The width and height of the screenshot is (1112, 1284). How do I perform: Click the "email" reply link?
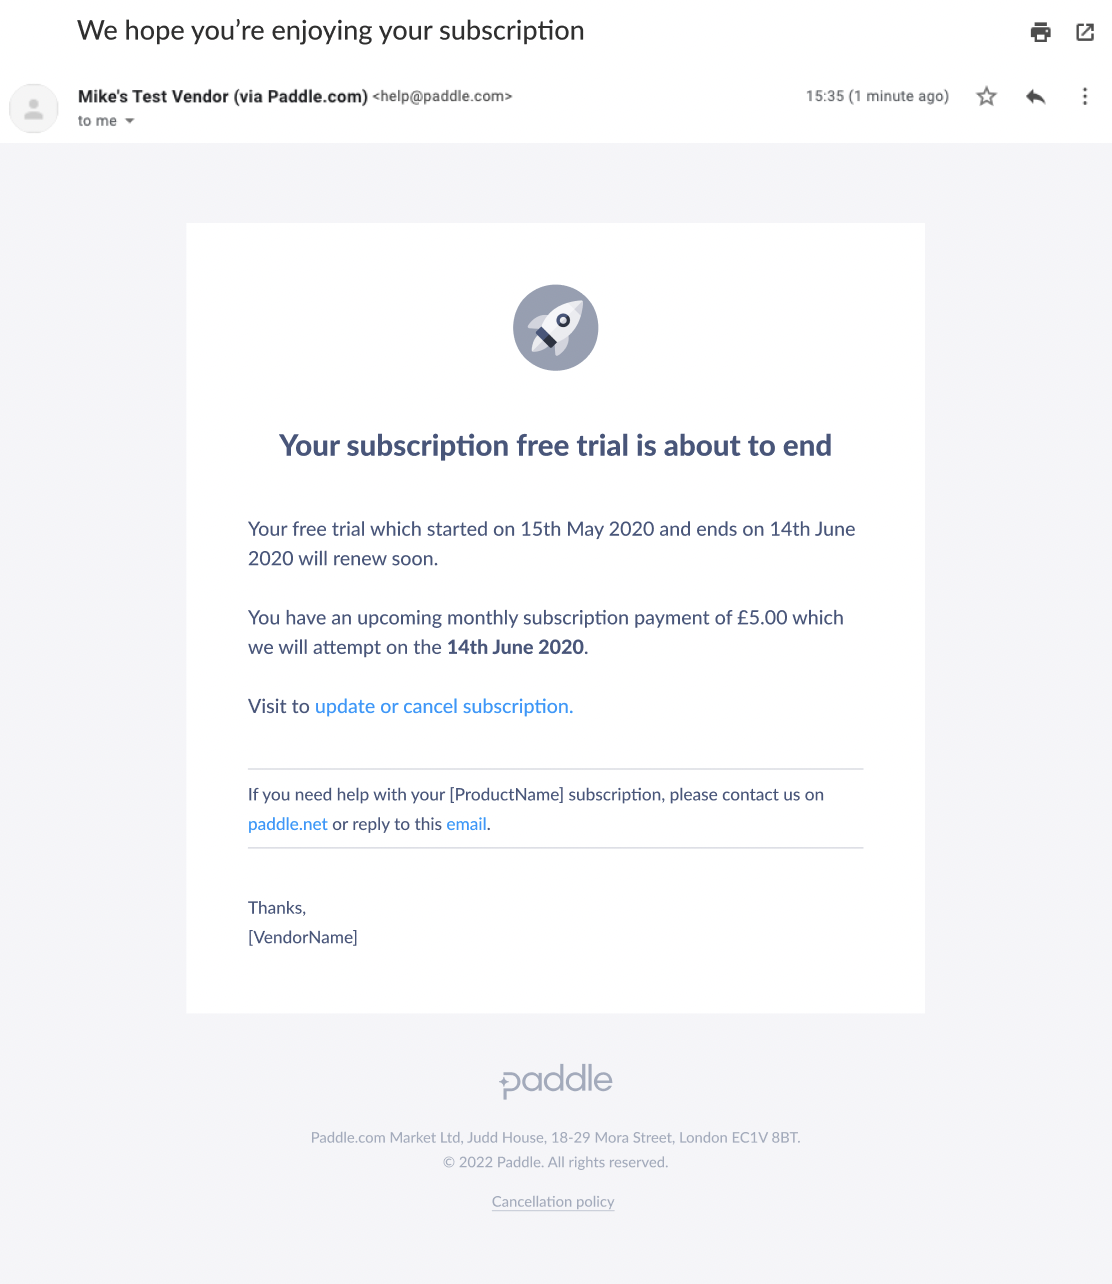click(466, 824)
